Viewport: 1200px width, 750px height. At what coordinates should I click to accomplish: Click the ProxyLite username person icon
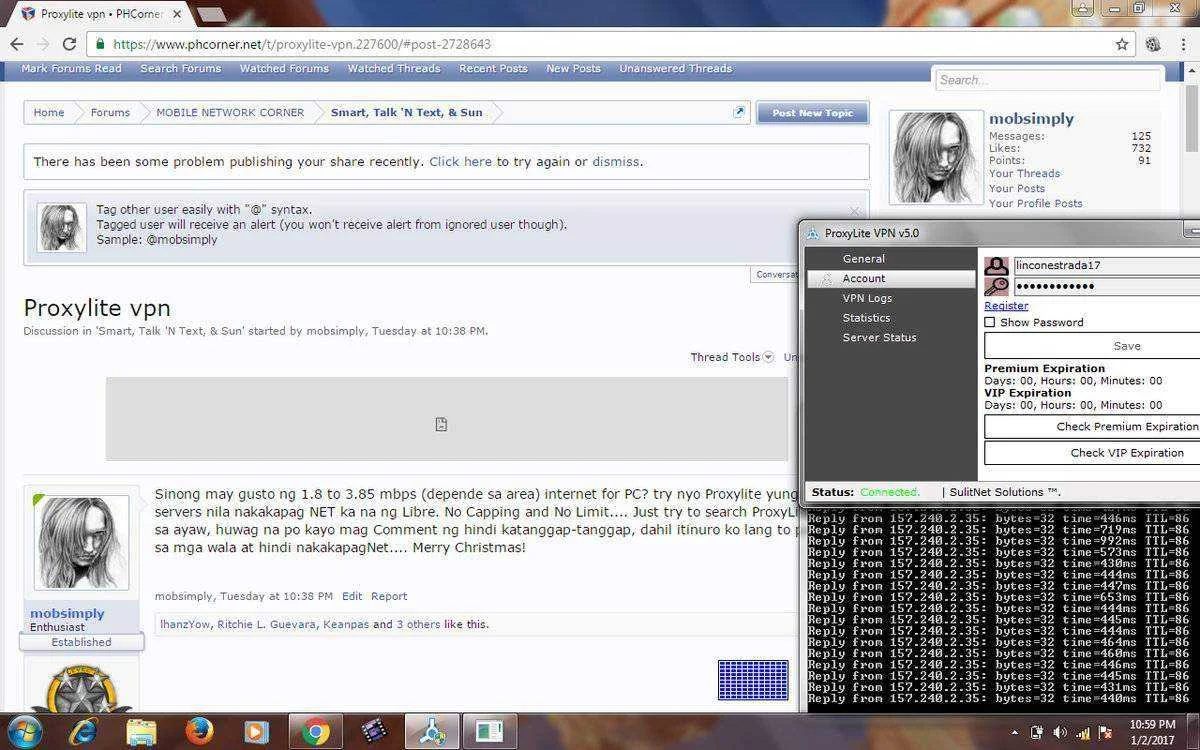(x=996, y=266)
